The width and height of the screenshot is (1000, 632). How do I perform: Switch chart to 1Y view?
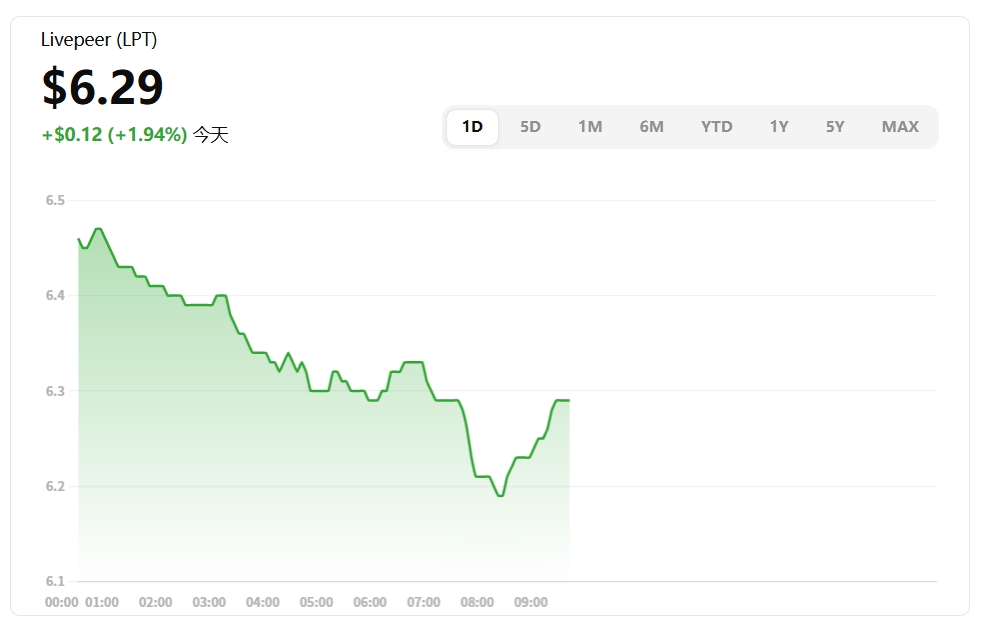[779, 127]
